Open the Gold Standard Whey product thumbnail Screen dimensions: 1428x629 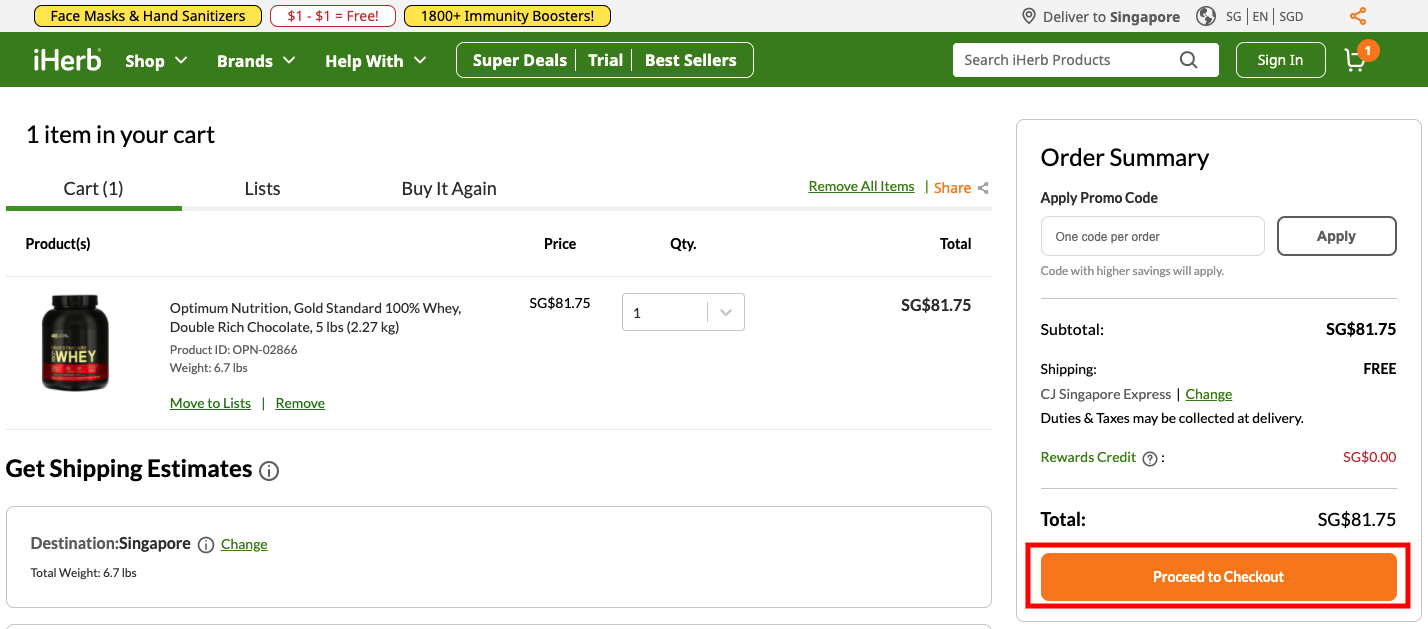tap(75, 343)
